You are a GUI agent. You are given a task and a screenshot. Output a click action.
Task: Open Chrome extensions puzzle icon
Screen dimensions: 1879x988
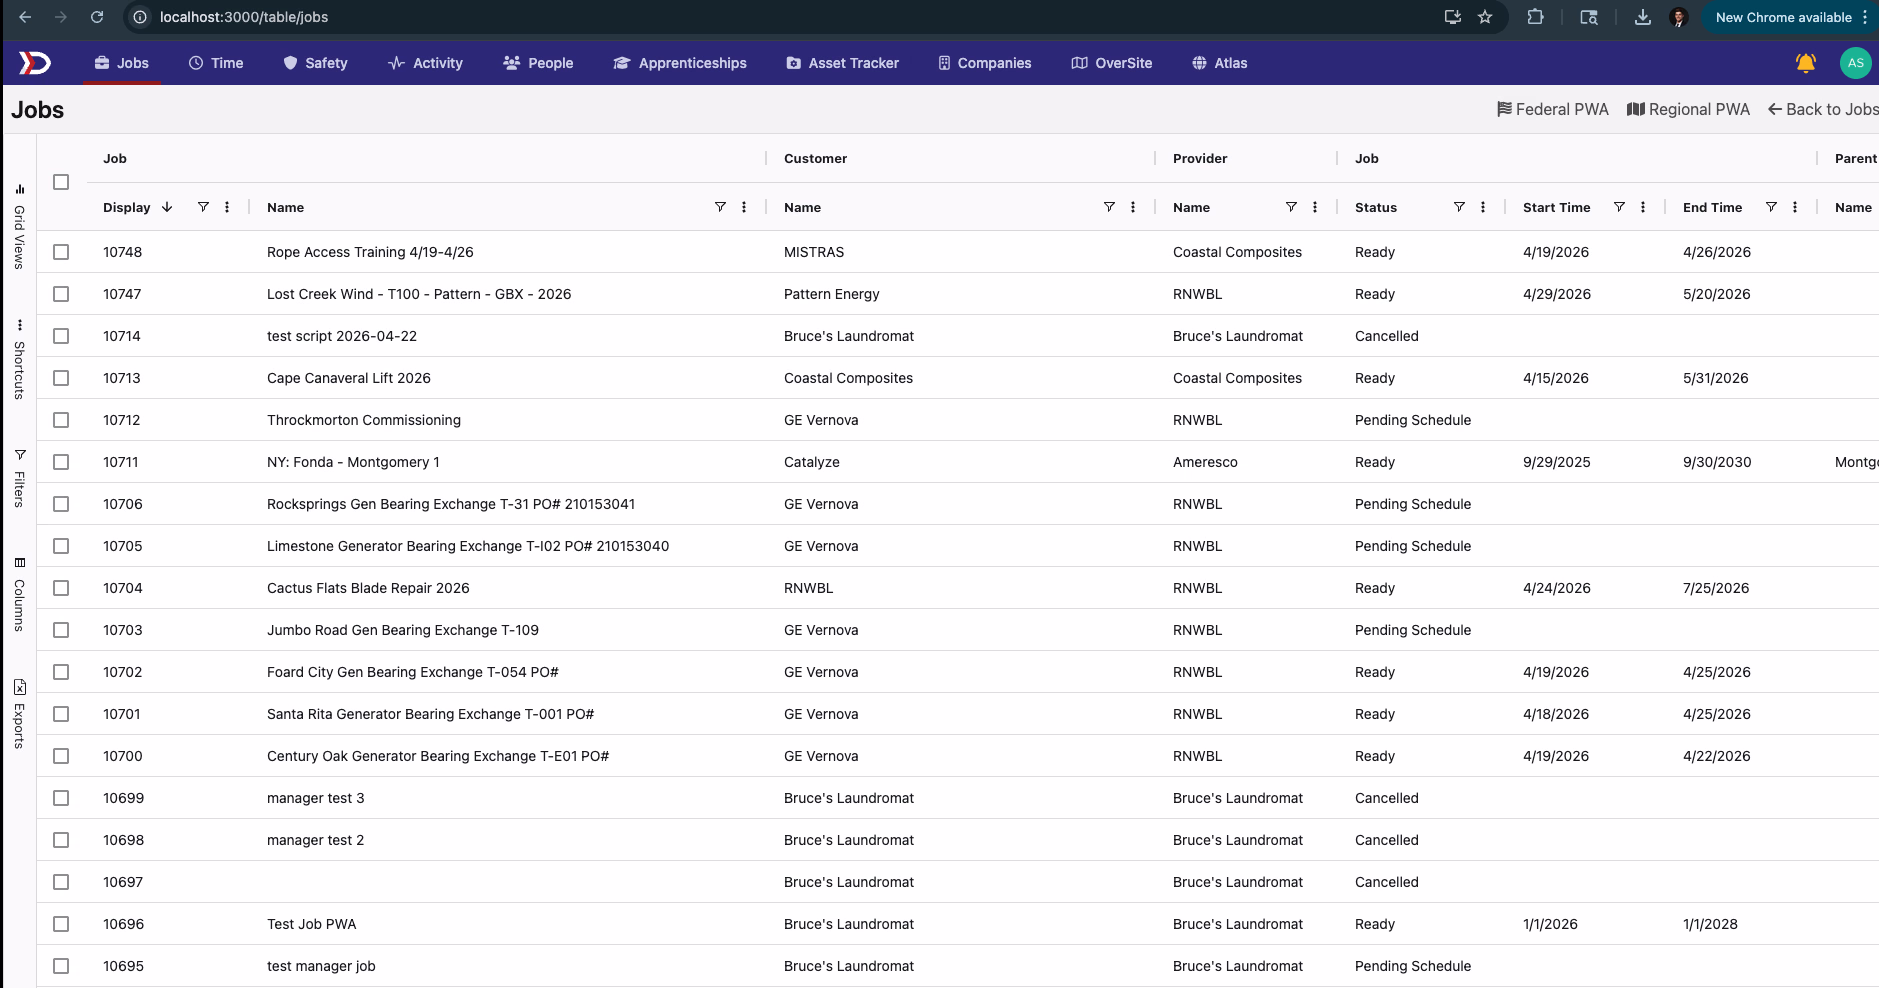[1535, 17]
